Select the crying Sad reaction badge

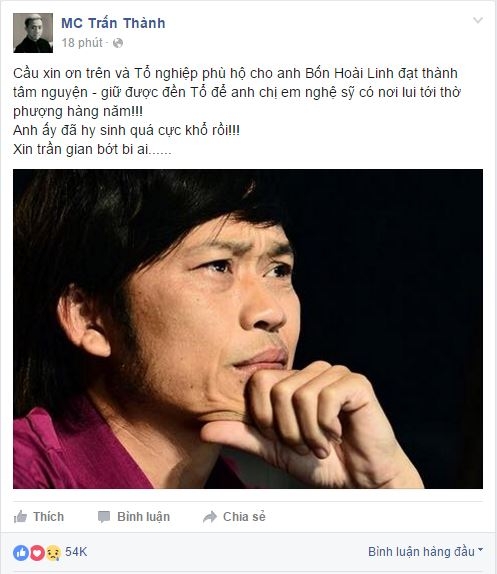click(x=53, y=552)
